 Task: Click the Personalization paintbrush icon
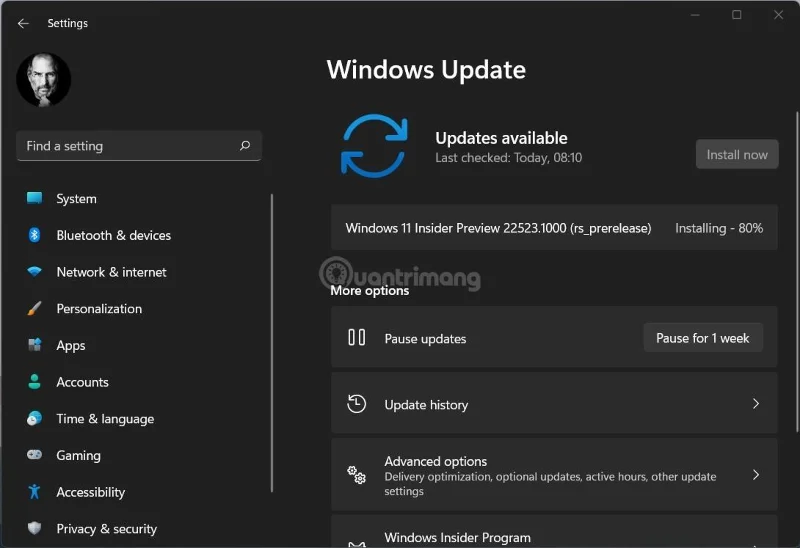pyautogui.click(x=34, y=308)
